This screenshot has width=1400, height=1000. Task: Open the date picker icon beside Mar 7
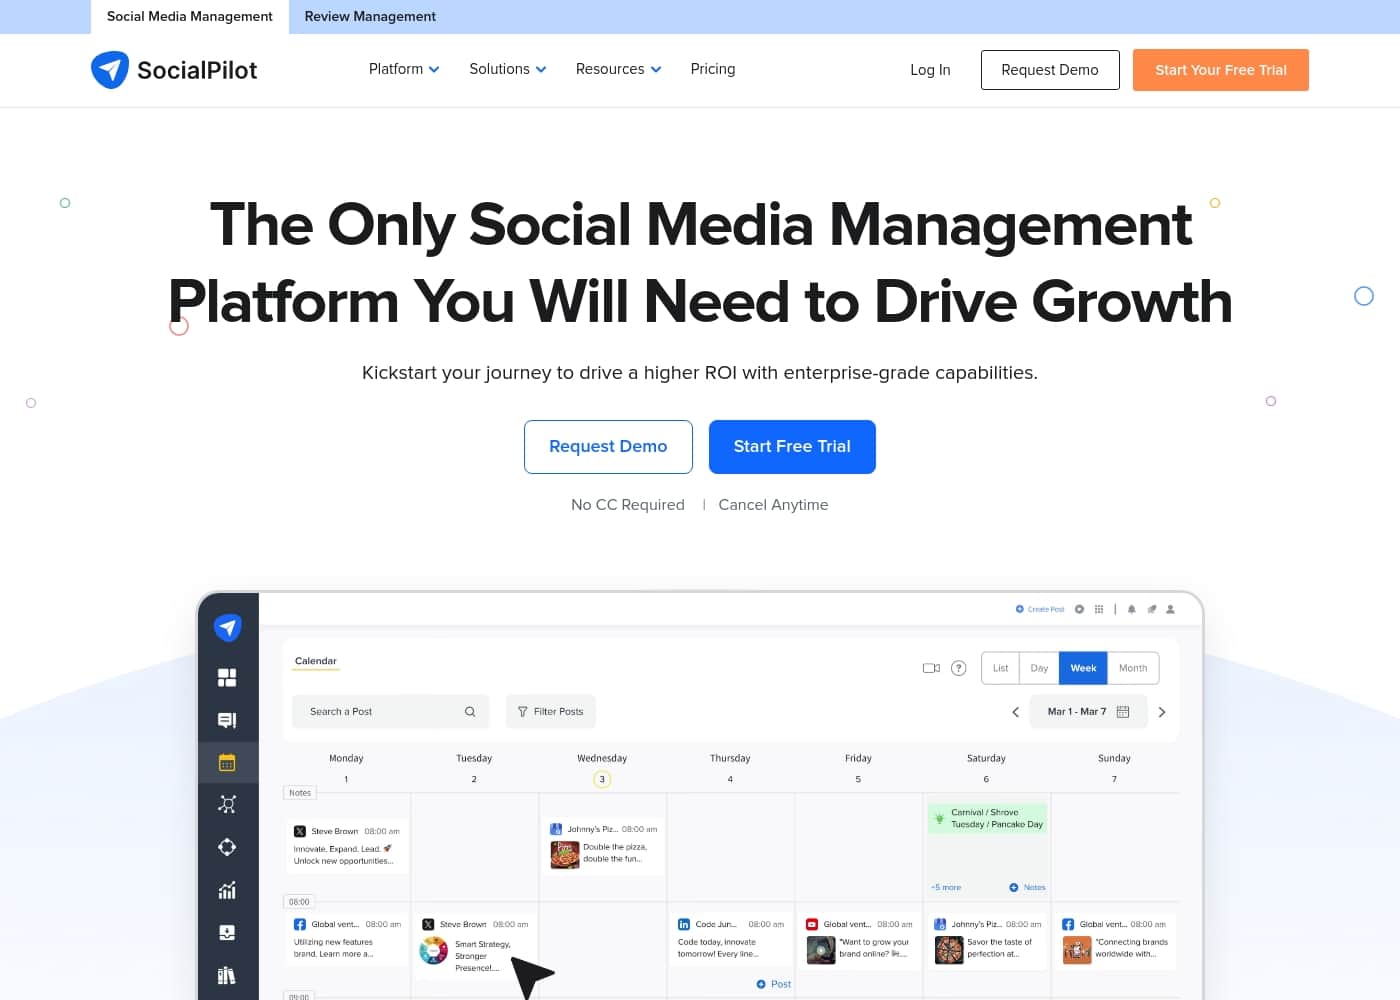[x=1123, y=712]
